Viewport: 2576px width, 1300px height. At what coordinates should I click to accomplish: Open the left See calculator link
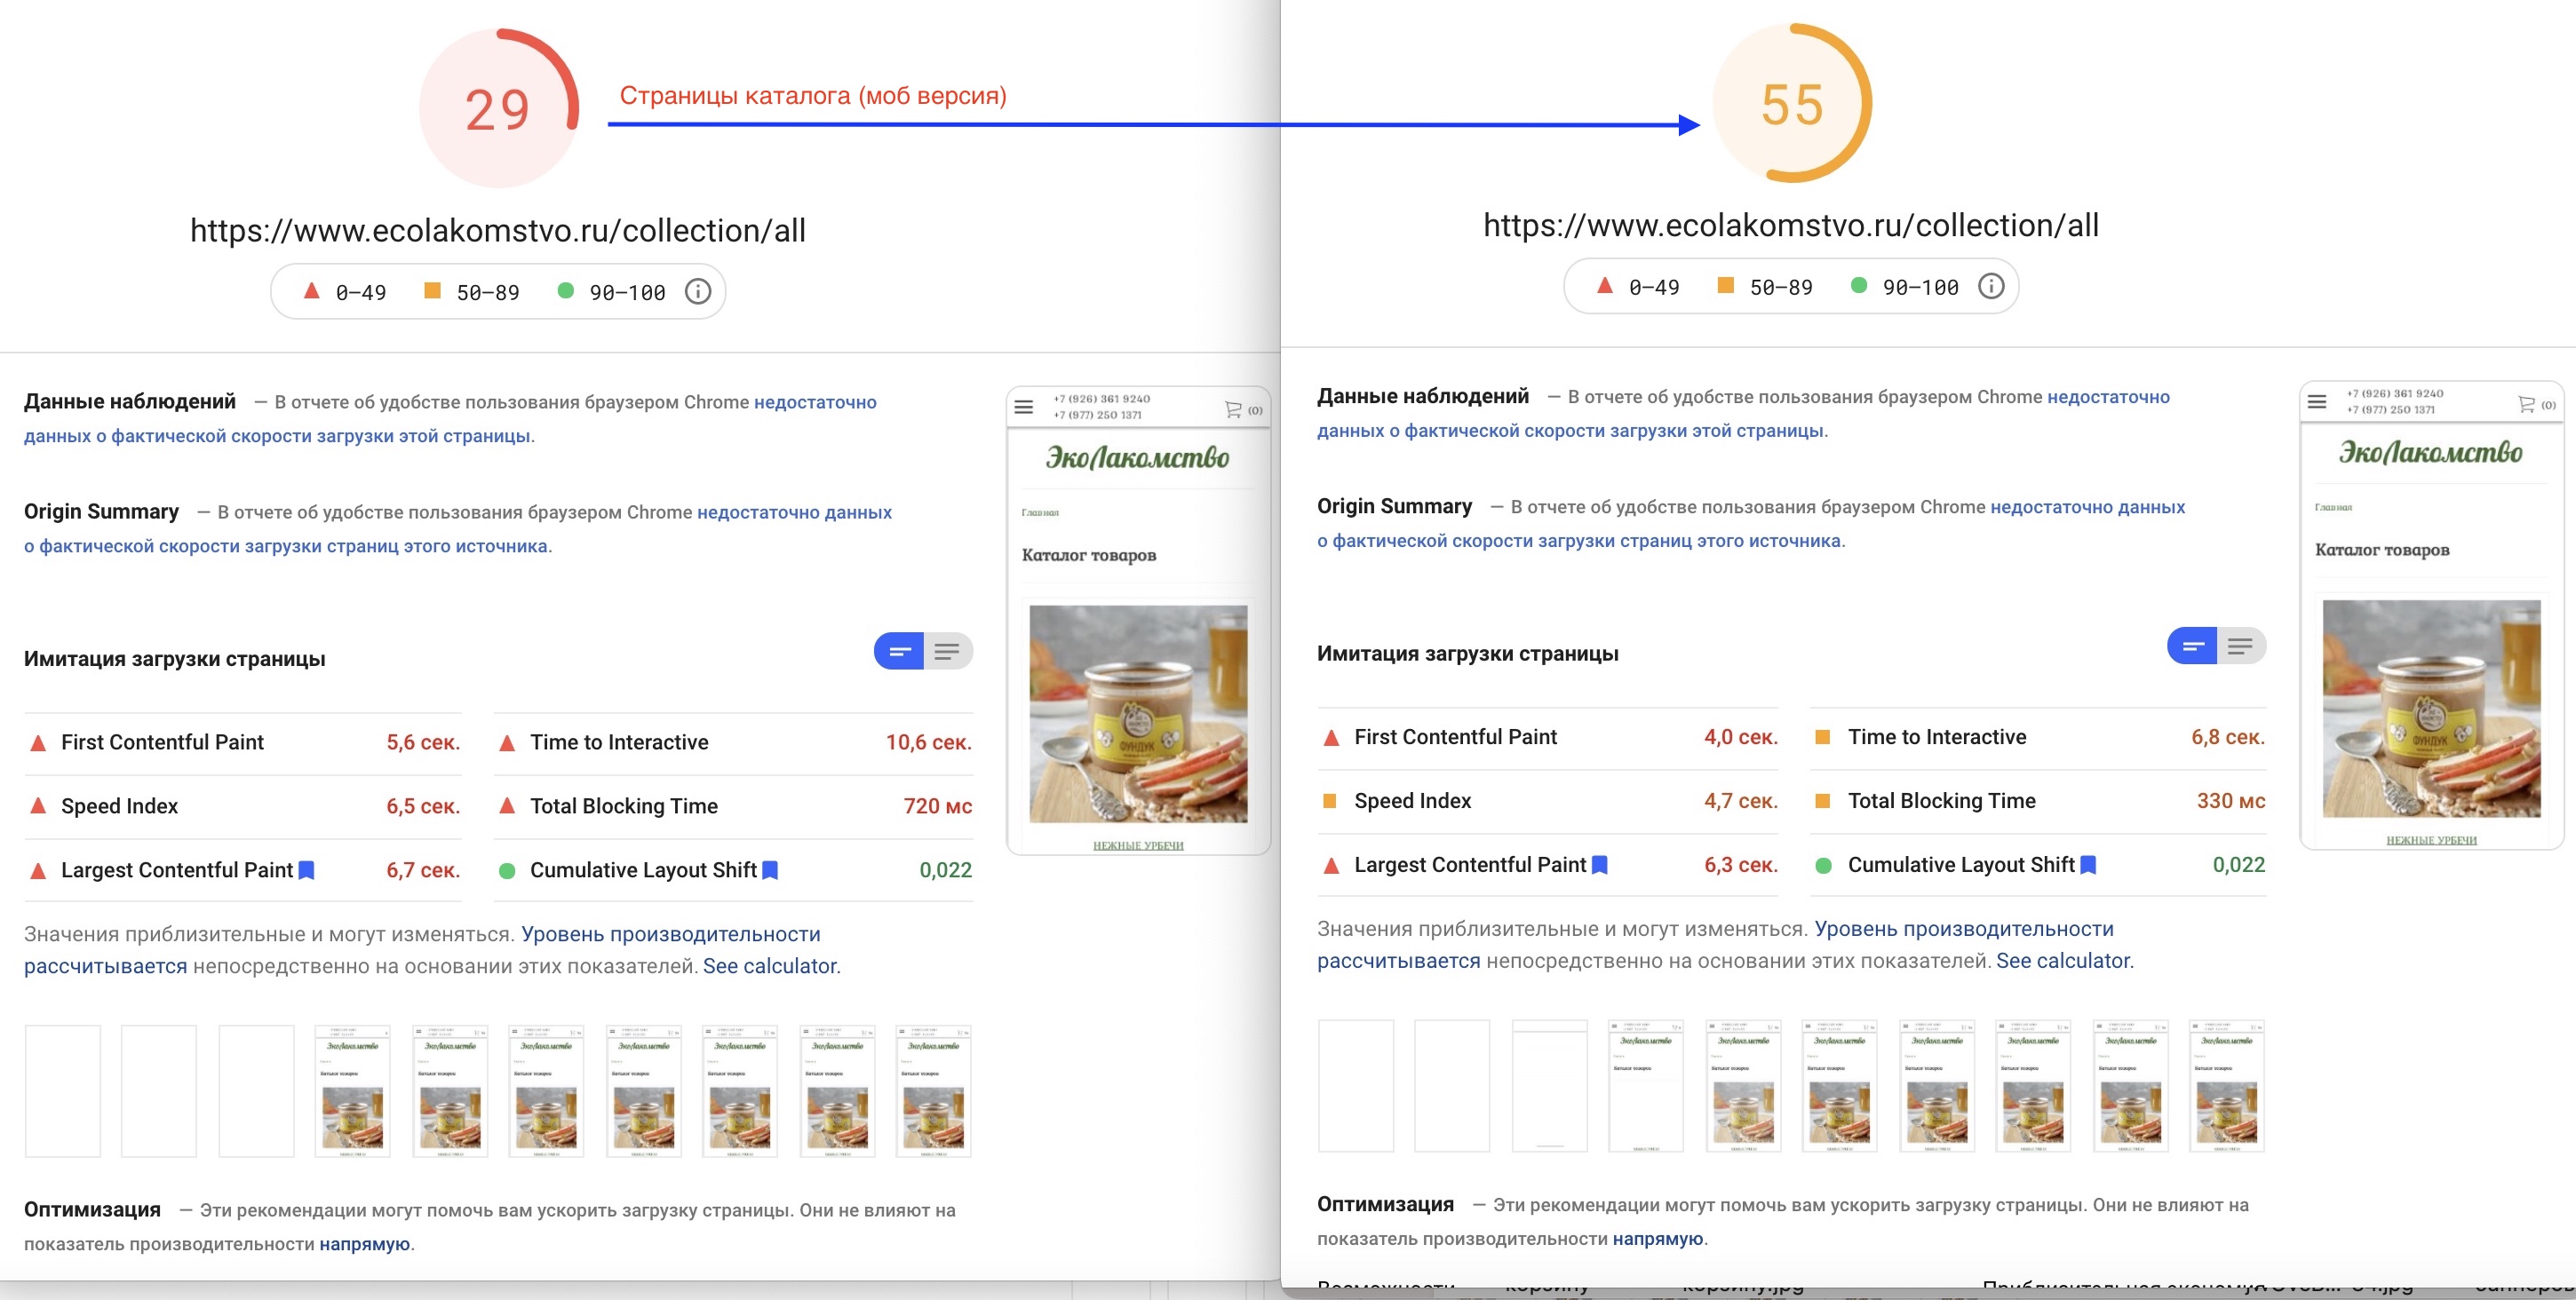770,966
